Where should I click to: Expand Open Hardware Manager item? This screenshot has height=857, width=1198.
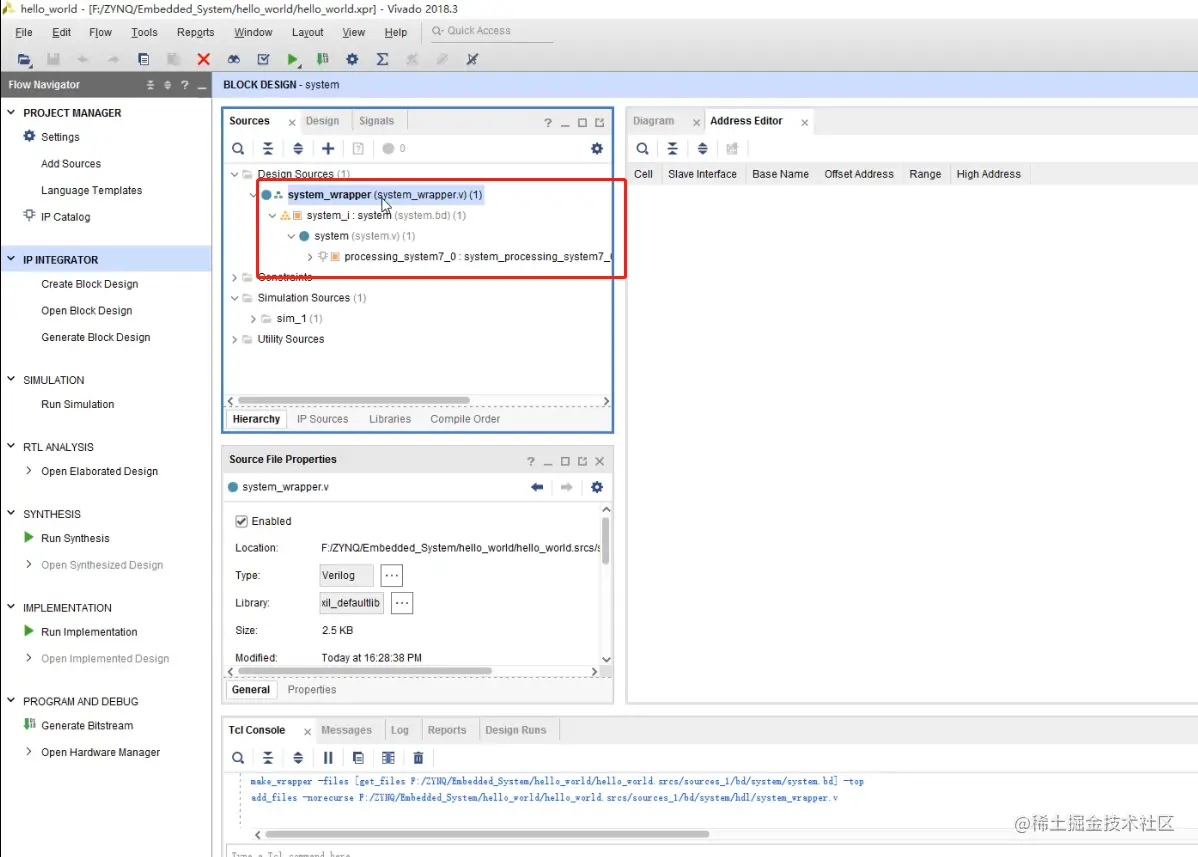tap(29, 752)
